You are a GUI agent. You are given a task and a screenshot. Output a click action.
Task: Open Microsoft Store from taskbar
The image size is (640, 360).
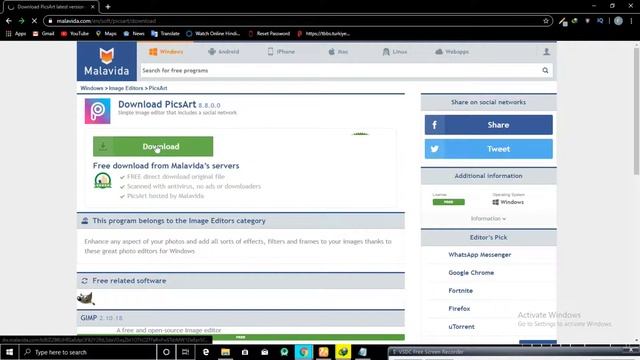(x=245, y=352)
